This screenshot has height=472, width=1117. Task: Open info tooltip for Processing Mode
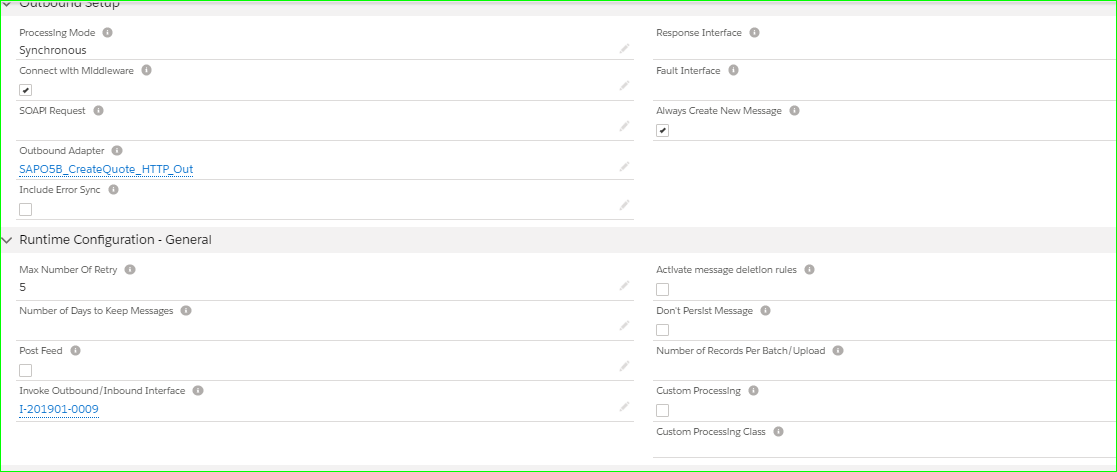point(108,33)
